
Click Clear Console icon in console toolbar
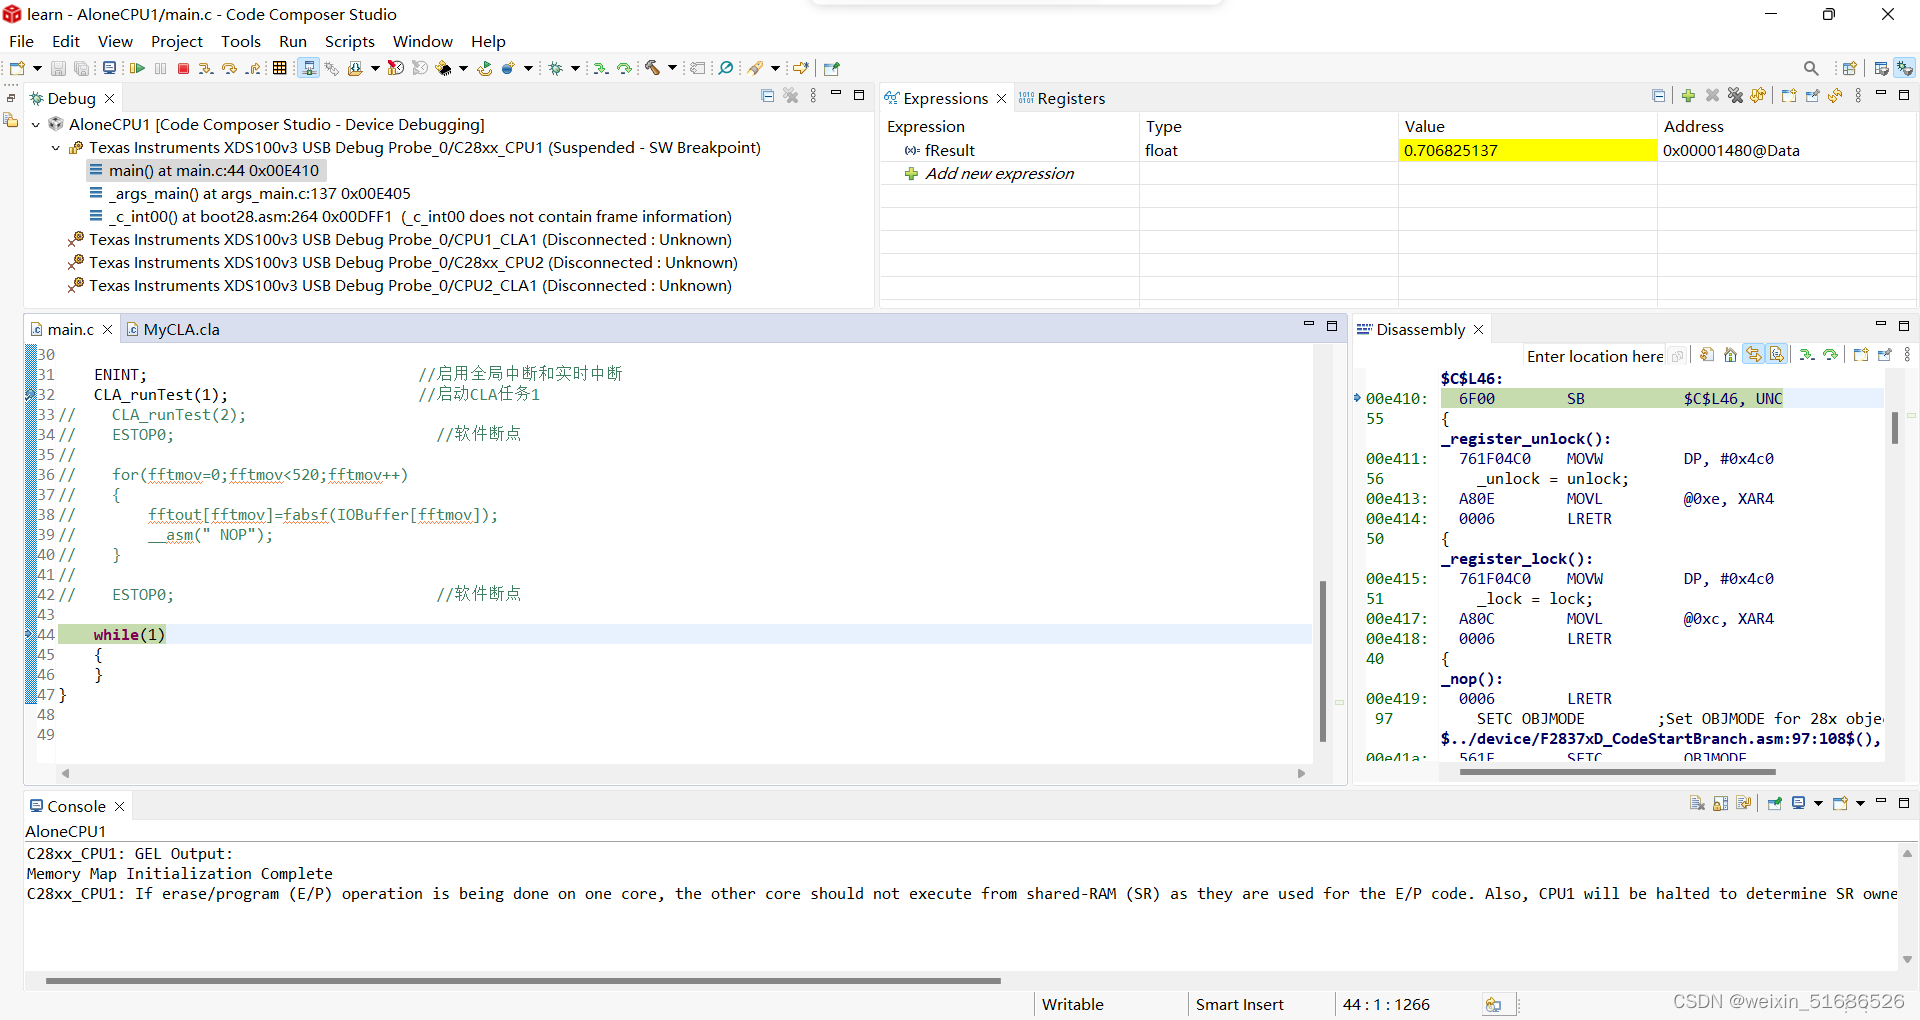(1697, 804)
